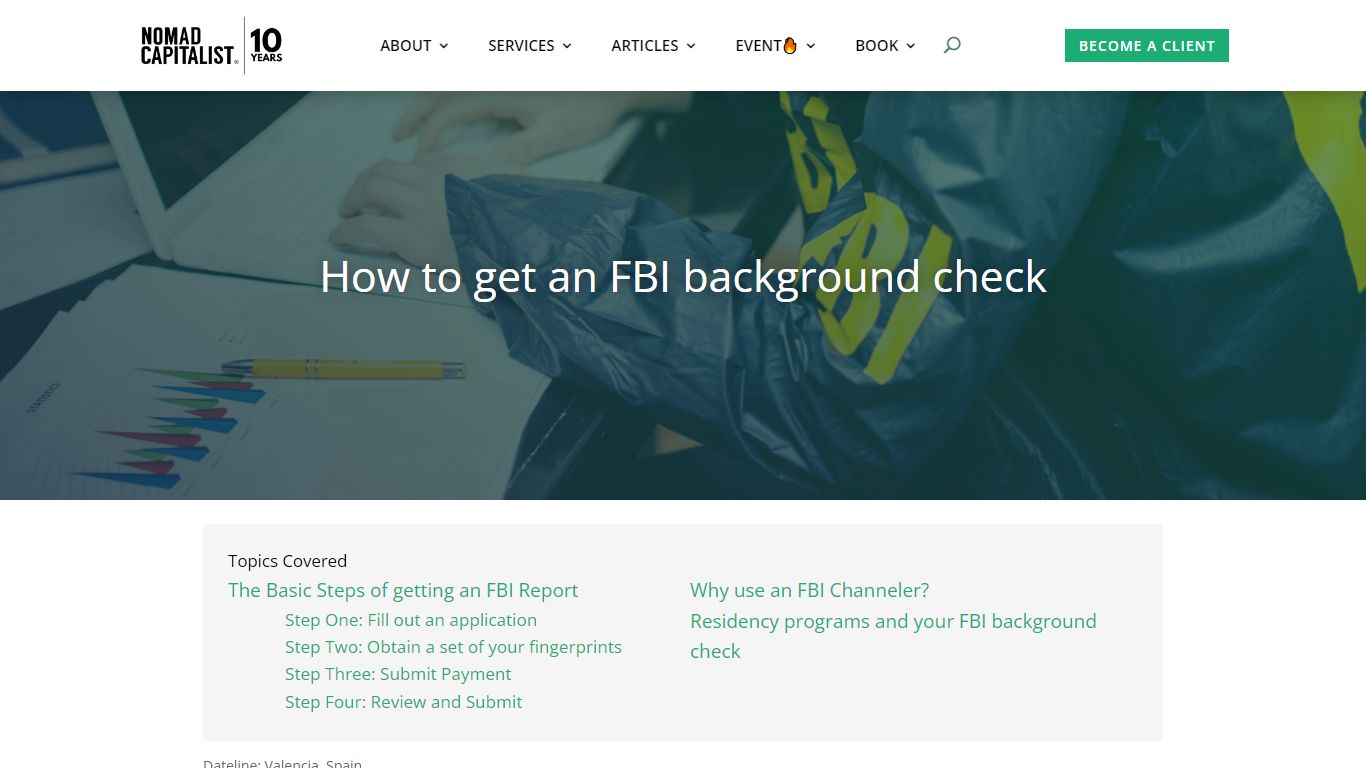Expand the Events dropdown chevron
The height and width of the screenshot is (768, 1366).
[x=811, y=46]
